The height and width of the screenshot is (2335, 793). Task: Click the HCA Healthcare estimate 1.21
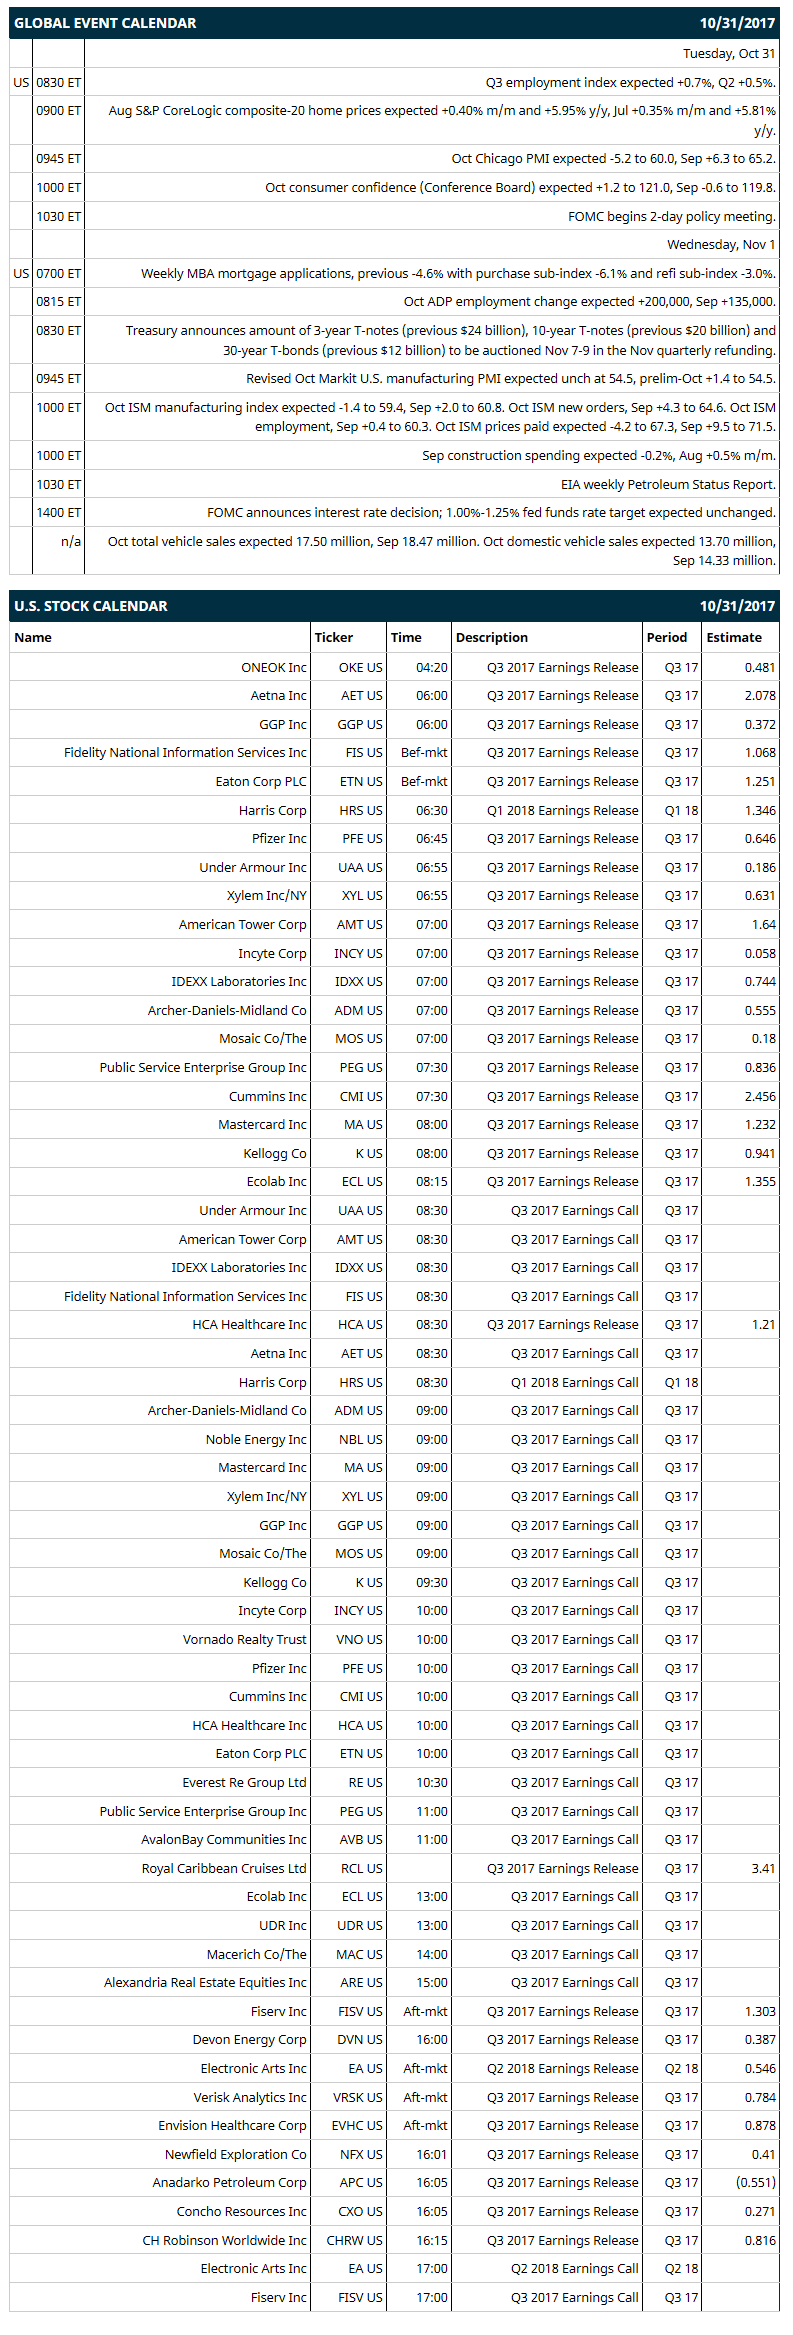764,1324
